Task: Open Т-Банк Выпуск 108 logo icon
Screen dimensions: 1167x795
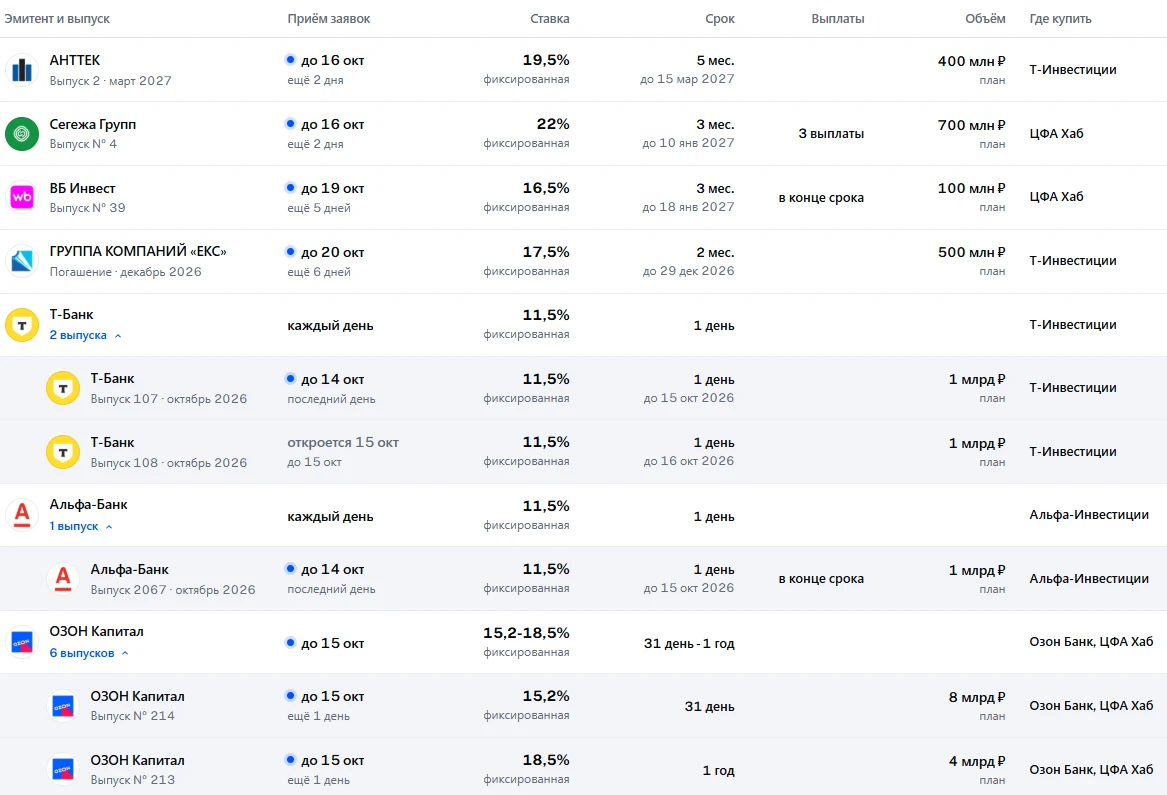Action: 63,453
